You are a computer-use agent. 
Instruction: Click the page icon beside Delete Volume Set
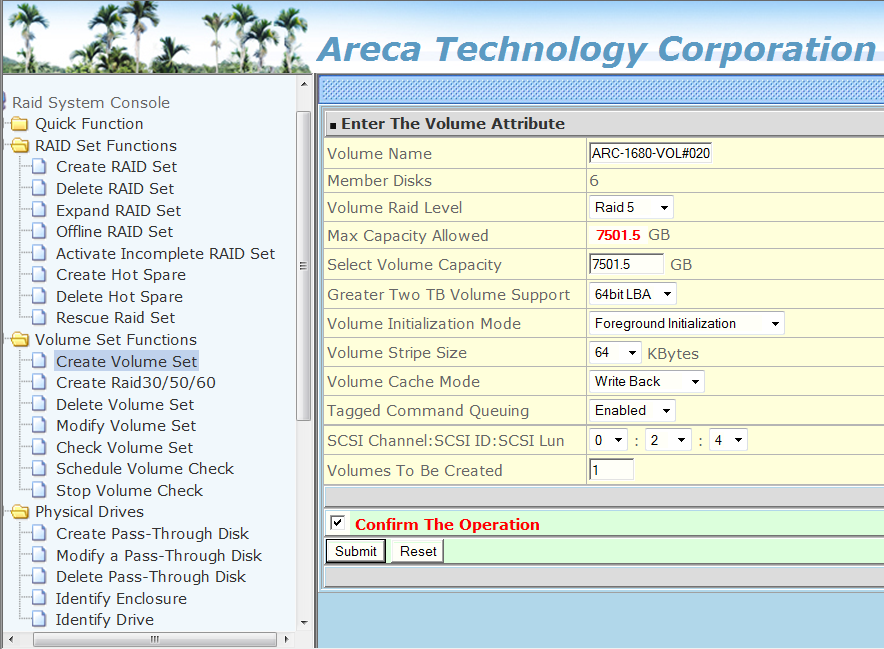click(39, 405)
